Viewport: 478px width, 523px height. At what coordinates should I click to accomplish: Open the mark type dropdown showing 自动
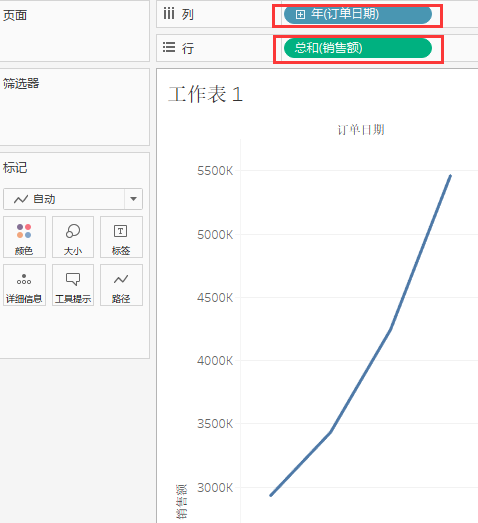pyautogui.click(x=73, y=199)
